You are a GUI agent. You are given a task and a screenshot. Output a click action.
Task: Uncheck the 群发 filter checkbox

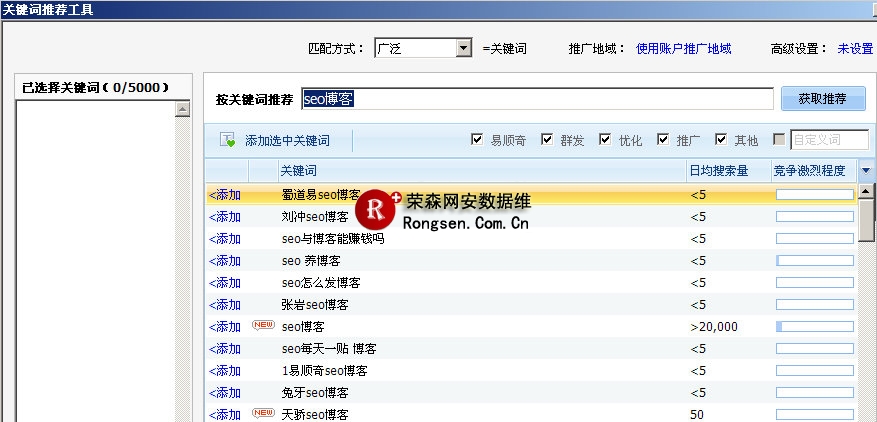click(547, 140)
